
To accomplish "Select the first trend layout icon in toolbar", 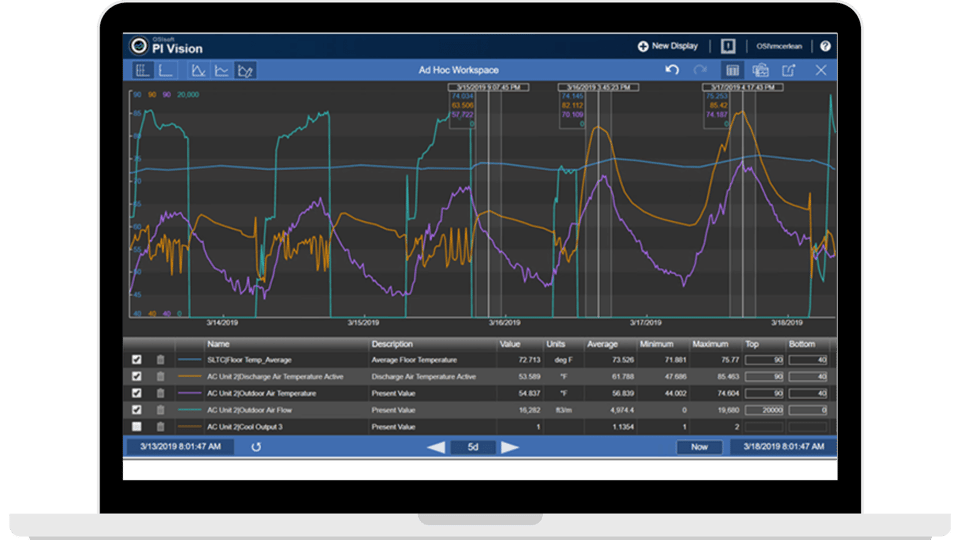I will 142,70.
